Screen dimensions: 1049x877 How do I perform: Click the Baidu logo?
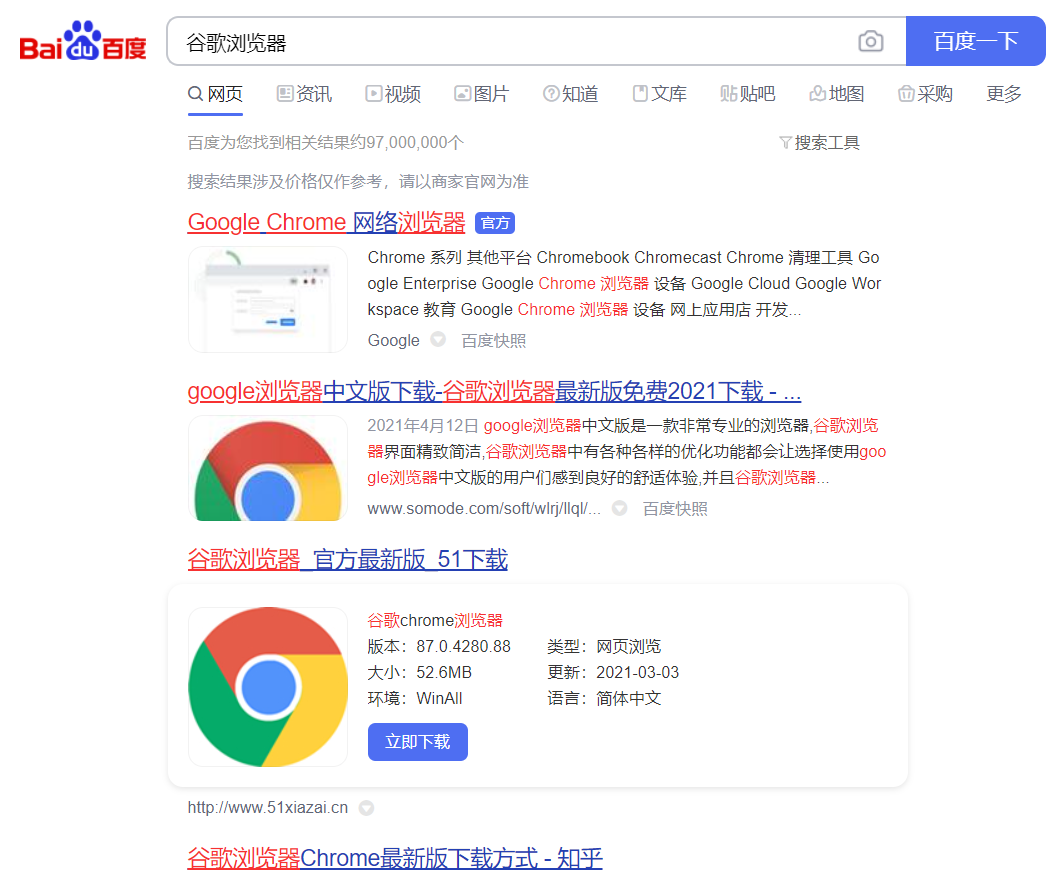point(83,41)
